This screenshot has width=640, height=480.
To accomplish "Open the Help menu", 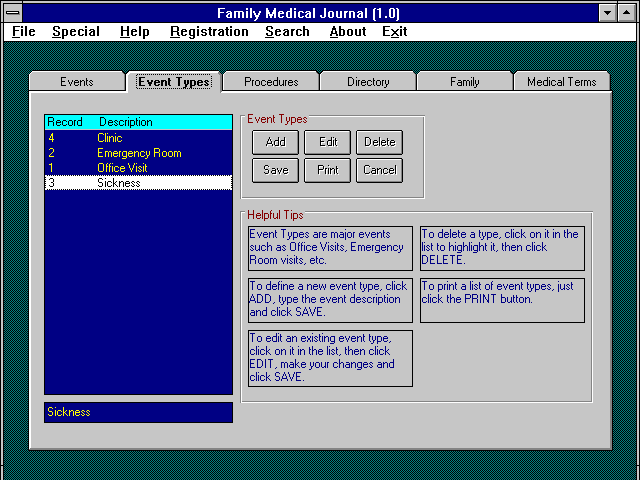I will (x=134, y=31).
